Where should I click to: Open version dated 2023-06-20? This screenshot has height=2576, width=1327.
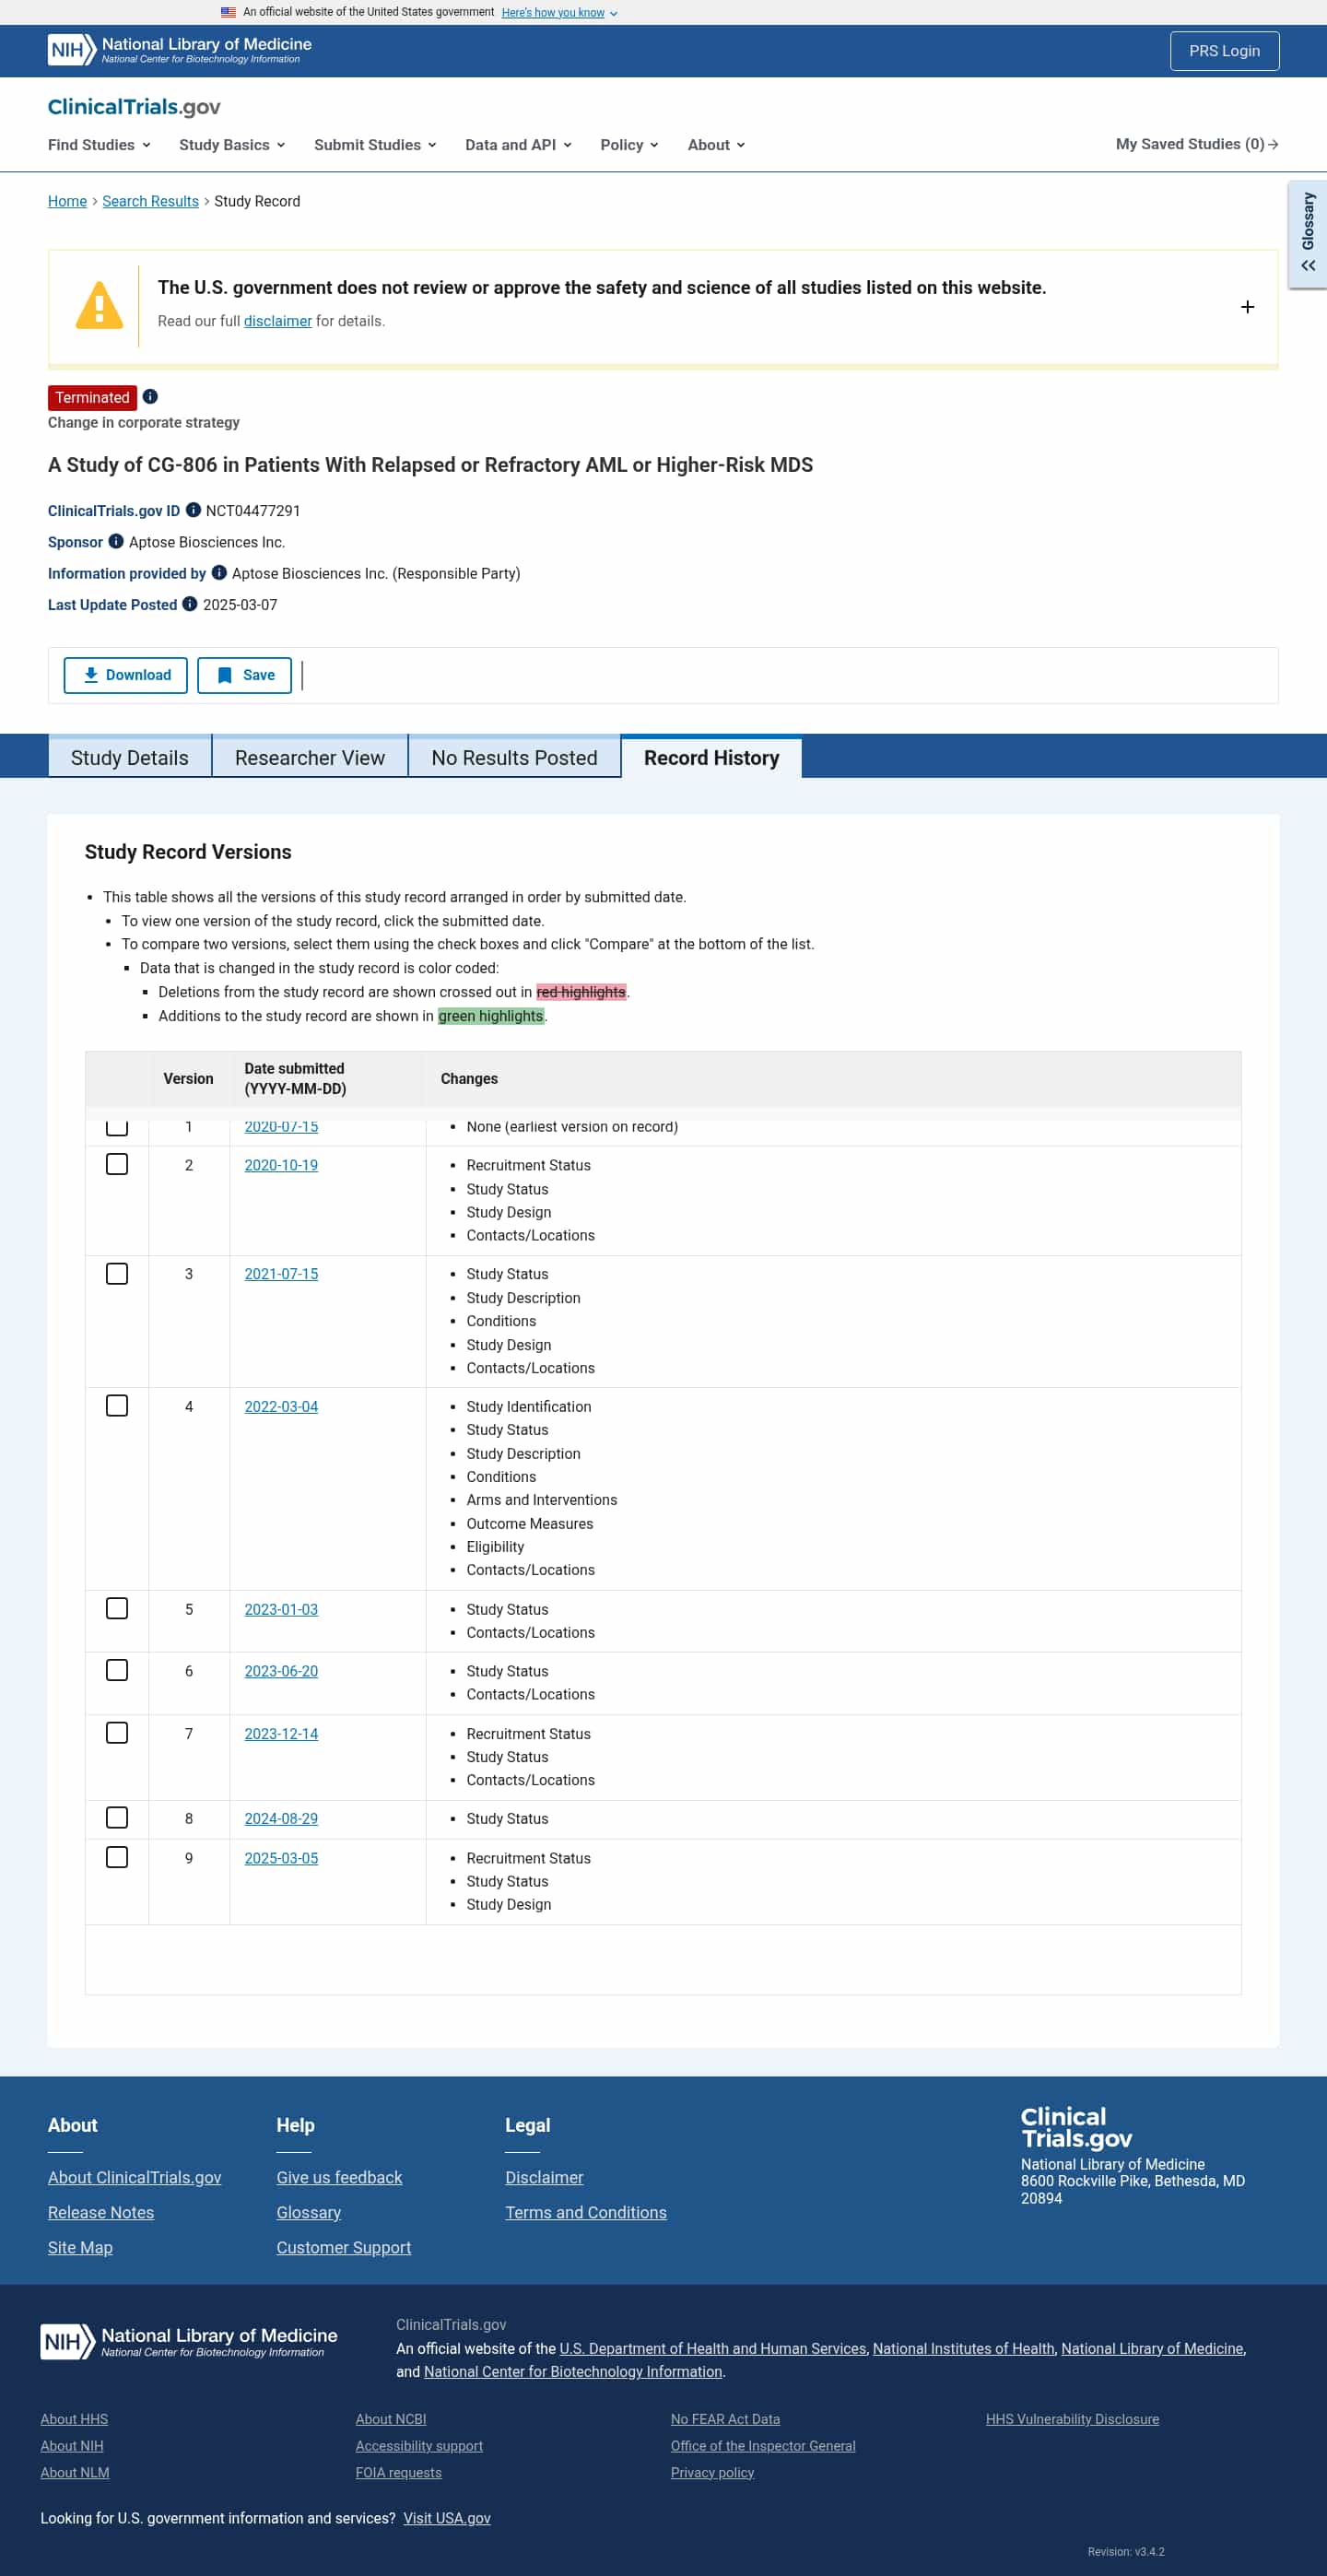coord(281,1671)
